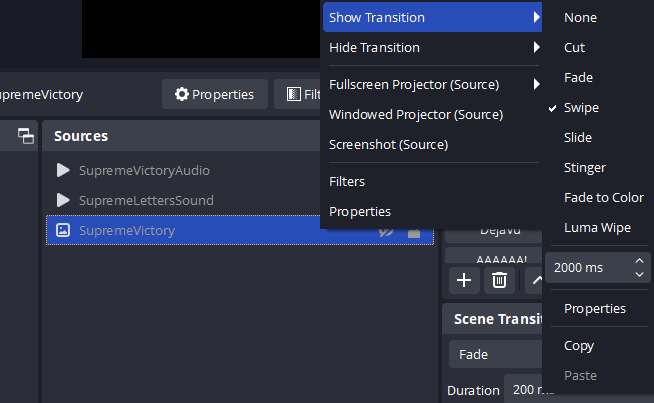Select Stinger transition option

point(598,168)
